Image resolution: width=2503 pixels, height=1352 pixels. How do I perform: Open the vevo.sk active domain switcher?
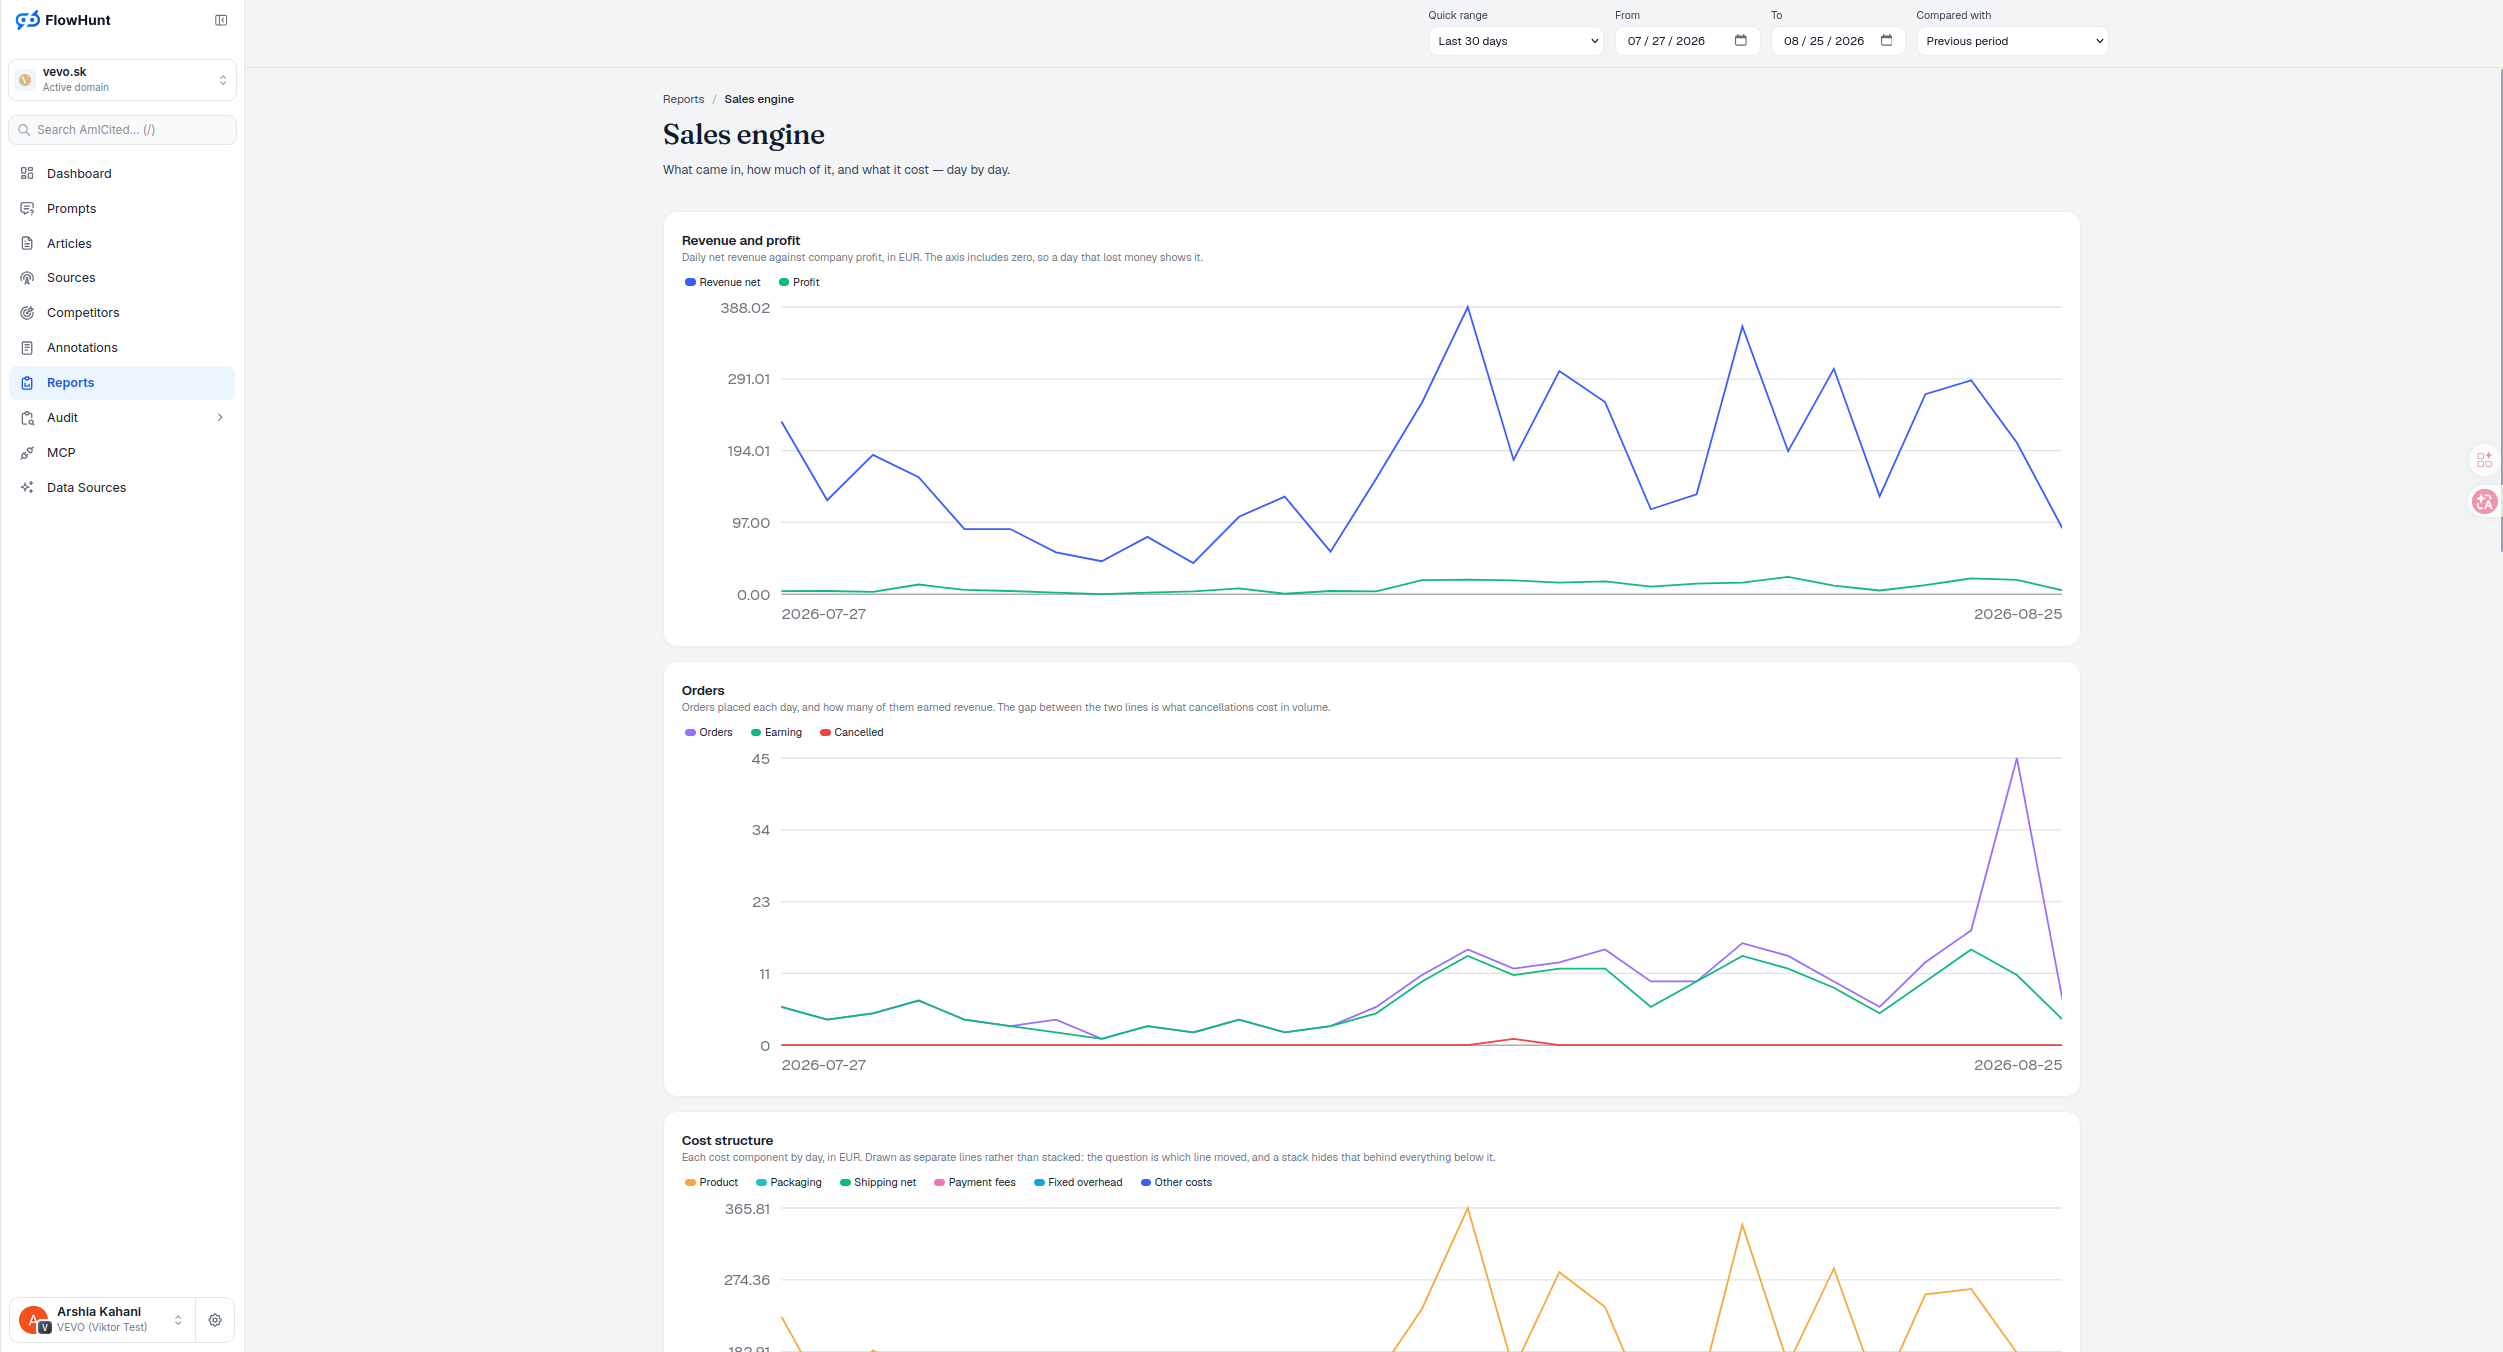click(x=122, y=80)
